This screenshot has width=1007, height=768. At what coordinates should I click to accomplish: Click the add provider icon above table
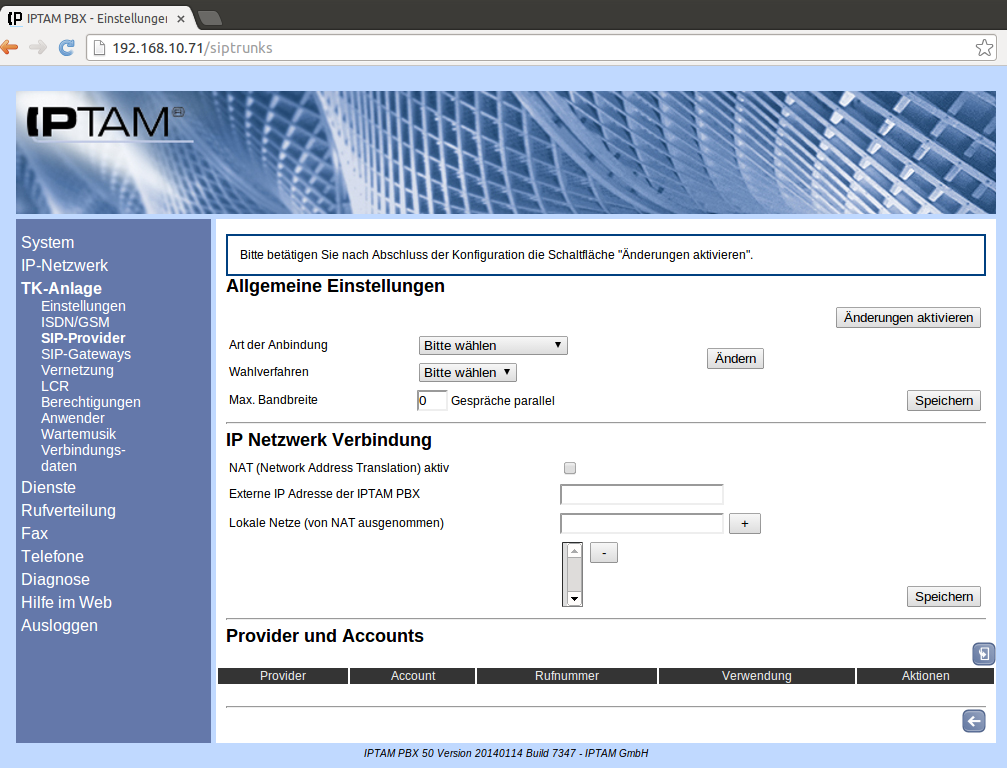[984, 654]
